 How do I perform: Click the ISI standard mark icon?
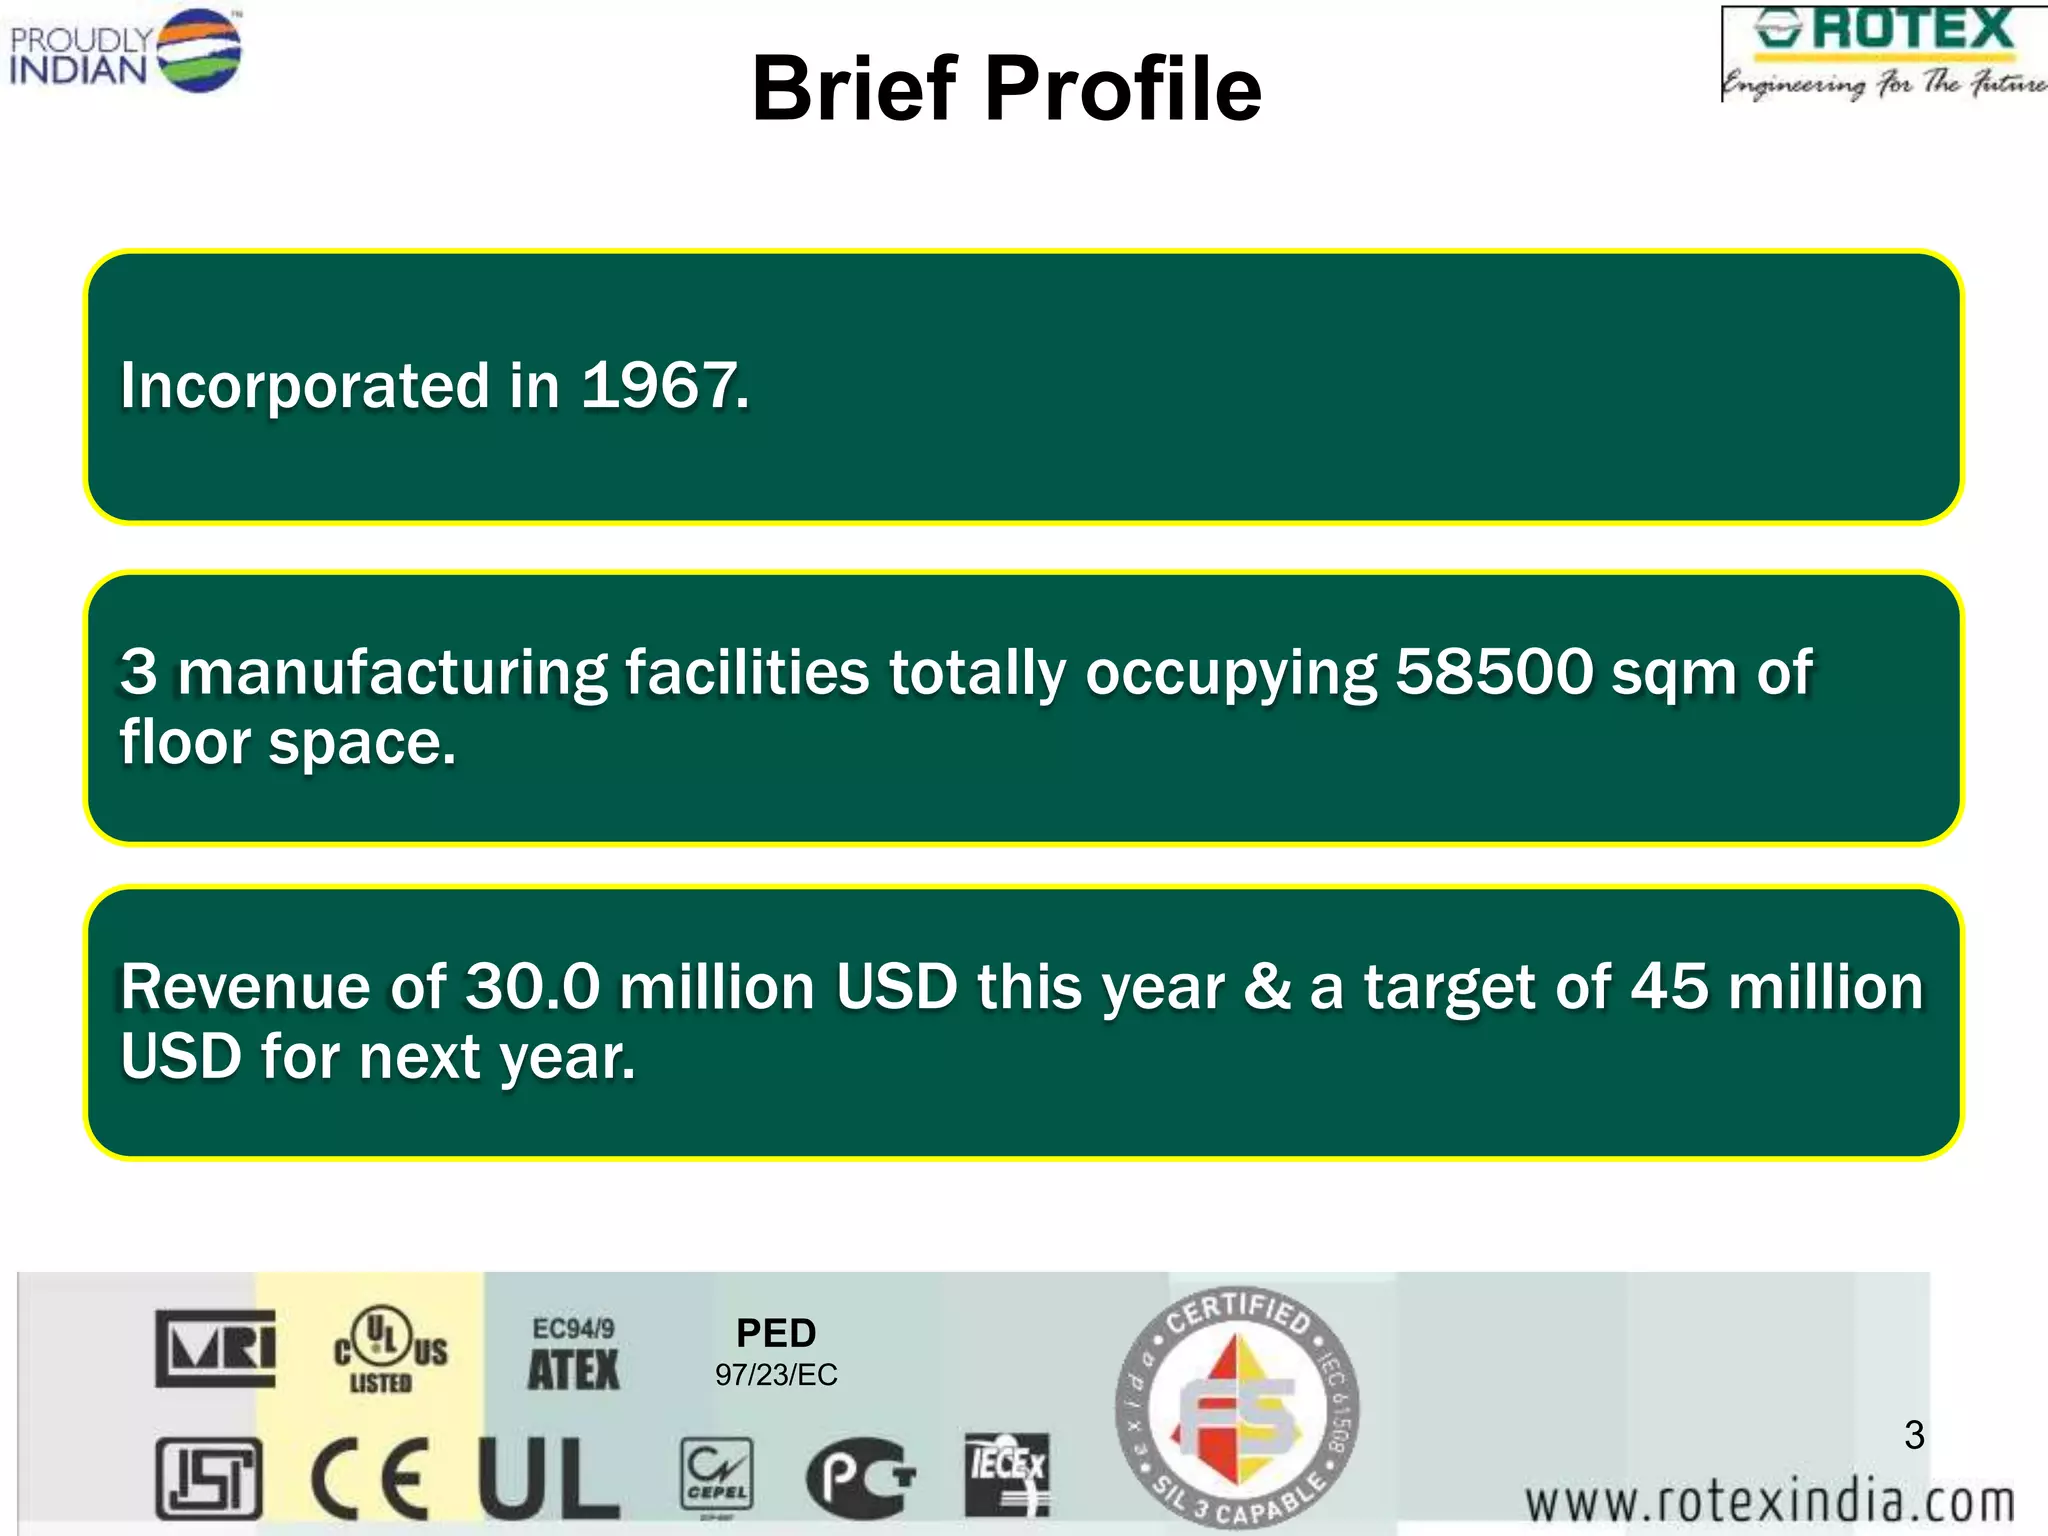[x=209, y=1479]
